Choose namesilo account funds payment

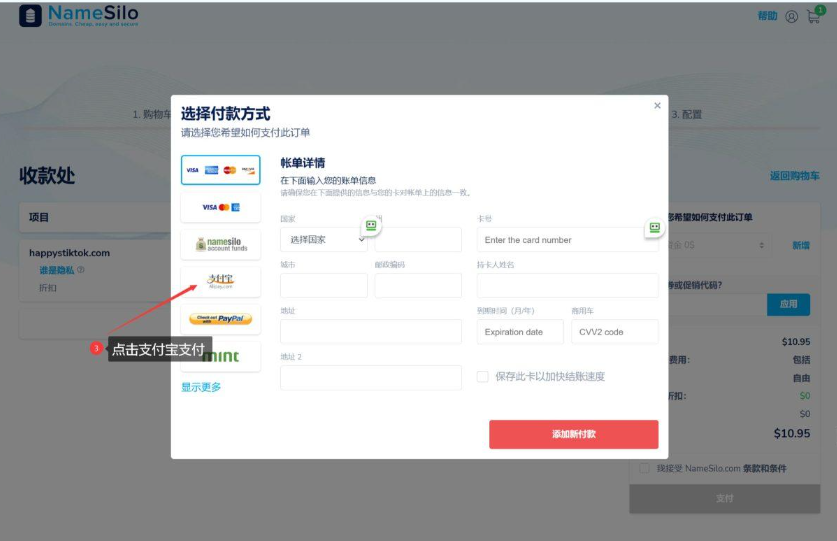pyautogui.click(x=220, y=245)
